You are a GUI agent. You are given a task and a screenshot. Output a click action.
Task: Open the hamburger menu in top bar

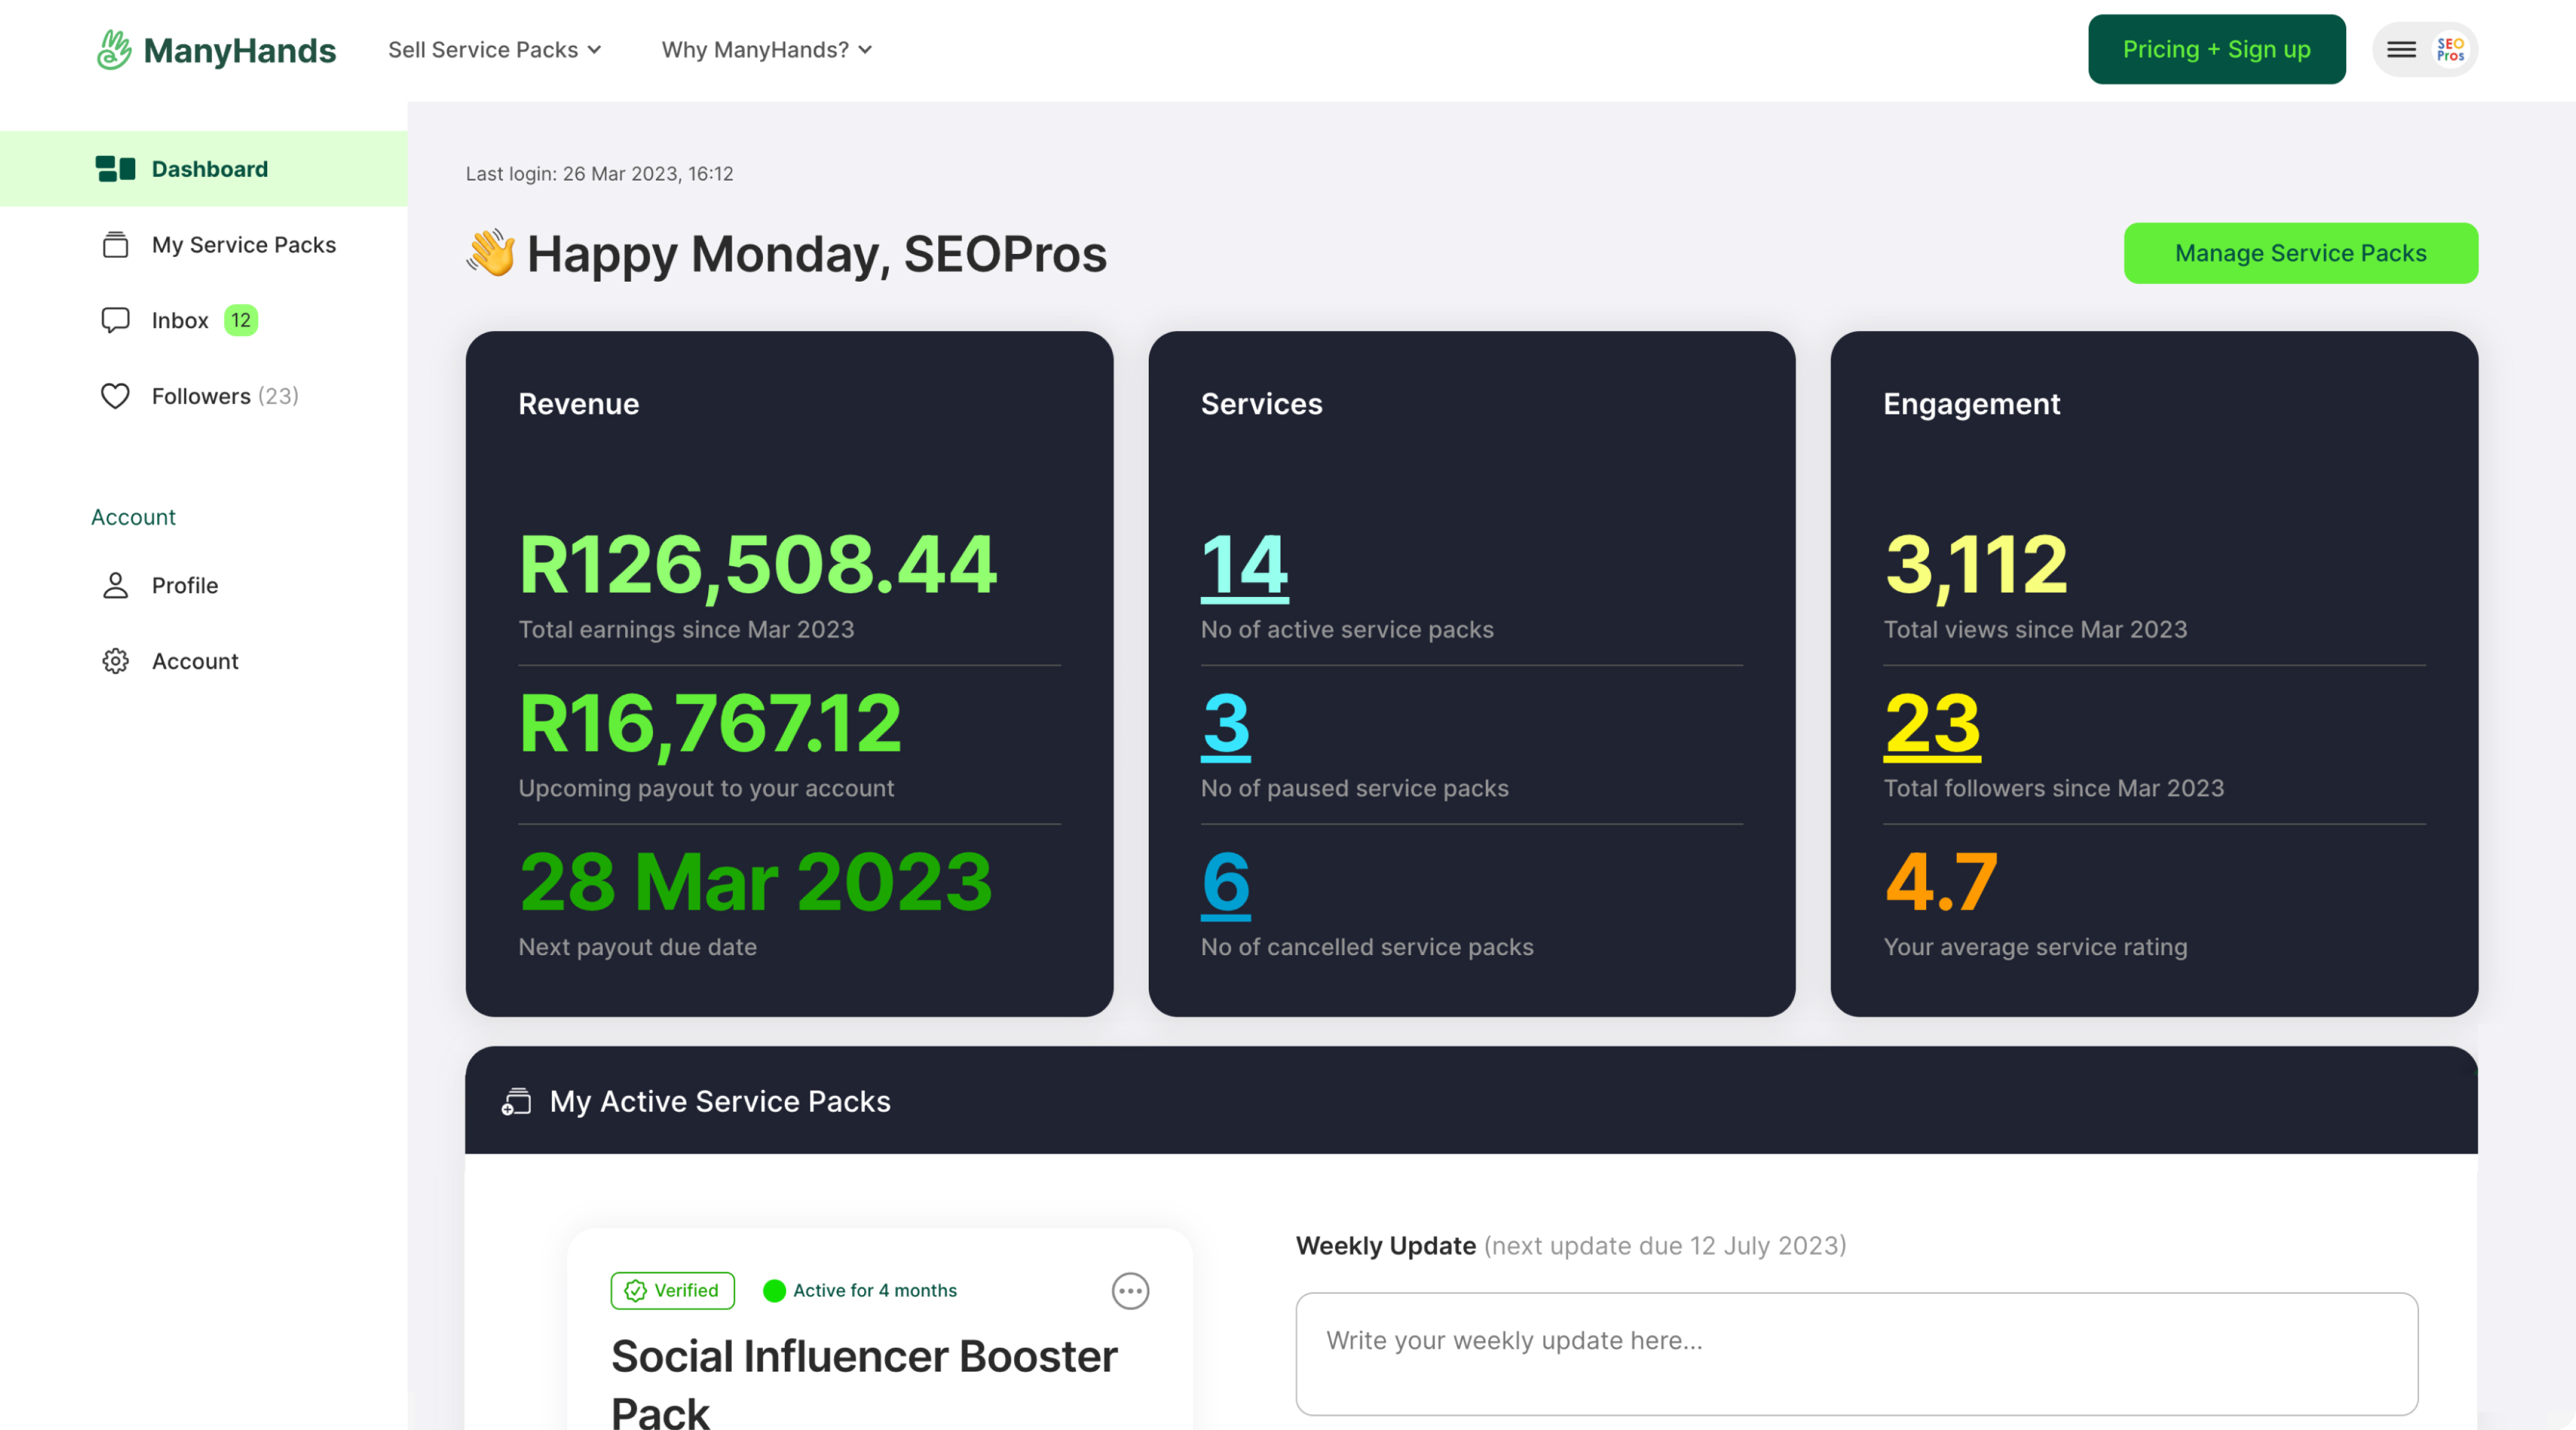tap(2401, 50)
